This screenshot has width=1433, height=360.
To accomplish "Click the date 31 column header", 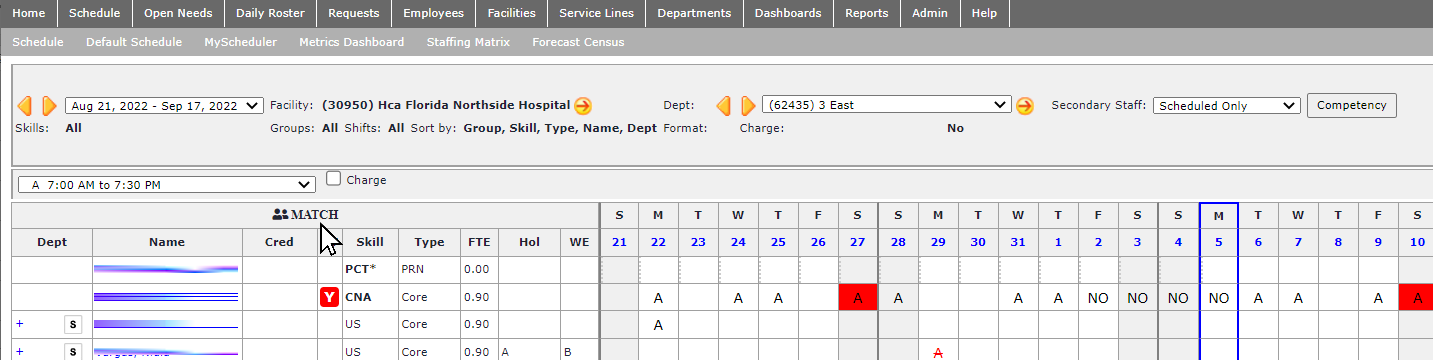I will [1018, 243].
